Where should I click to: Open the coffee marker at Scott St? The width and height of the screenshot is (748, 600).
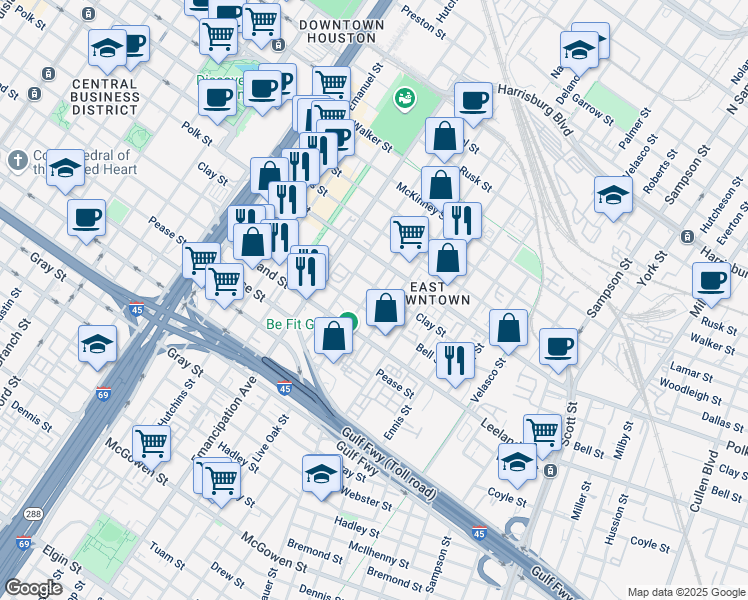pyautogui.click(x=559, y=347)
